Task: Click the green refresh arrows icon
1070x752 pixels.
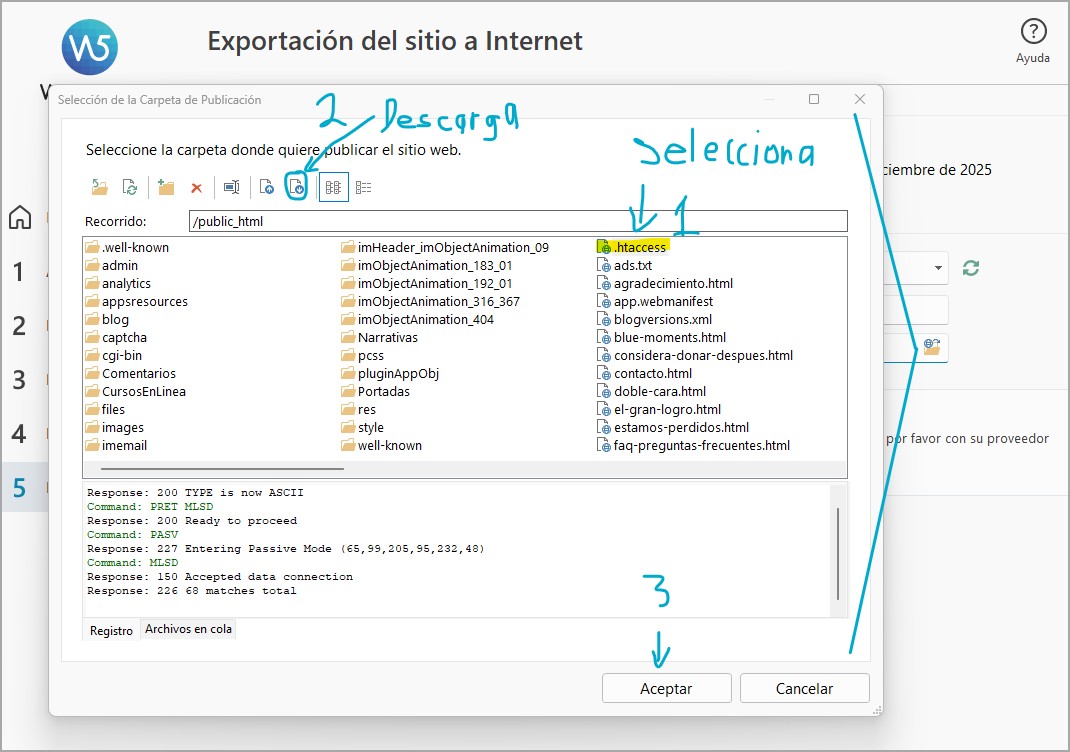Action: 970,268
